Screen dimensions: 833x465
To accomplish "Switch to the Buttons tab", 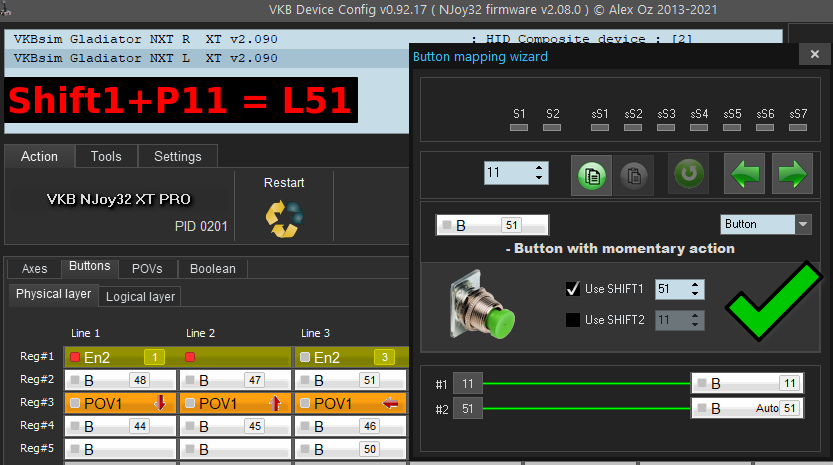I will point(90,266).
